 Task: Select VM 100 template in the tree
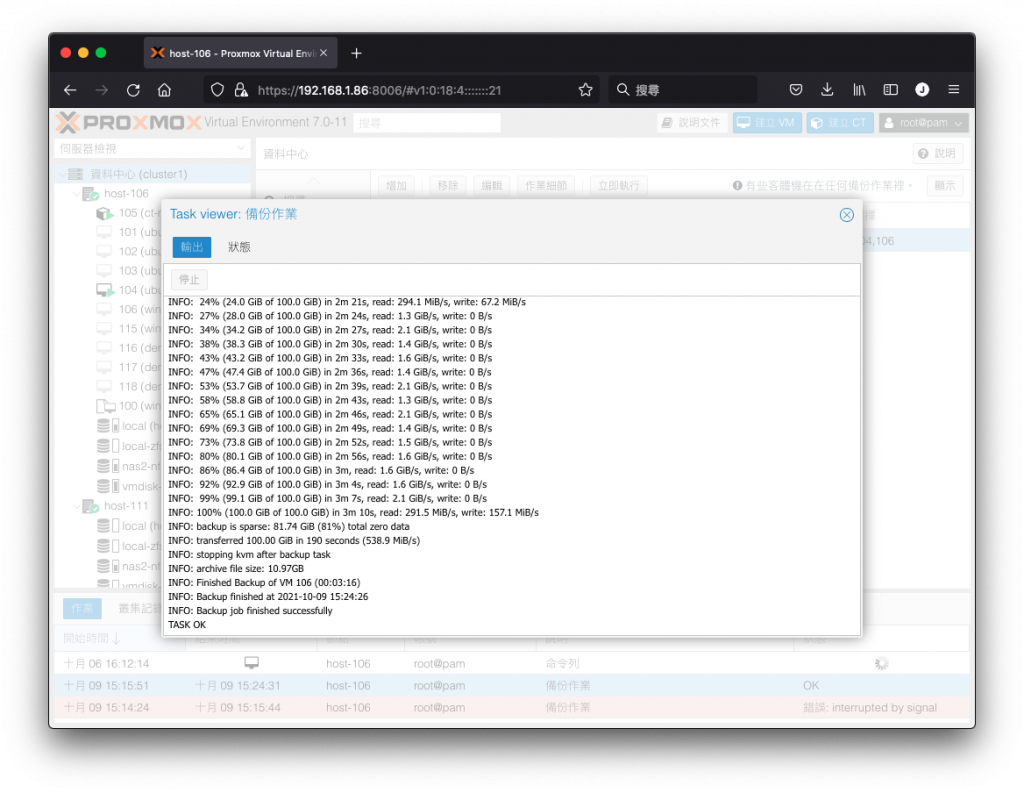pos(128,406)
